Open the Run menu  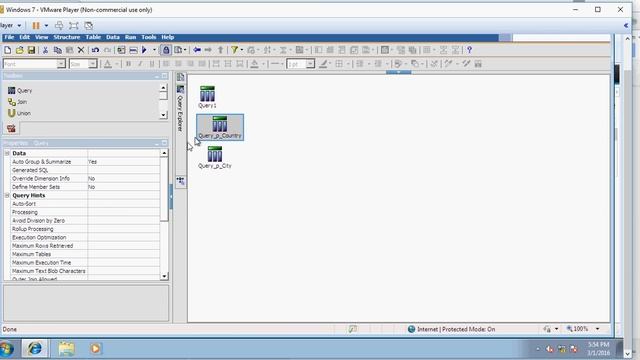coord(130,37)
